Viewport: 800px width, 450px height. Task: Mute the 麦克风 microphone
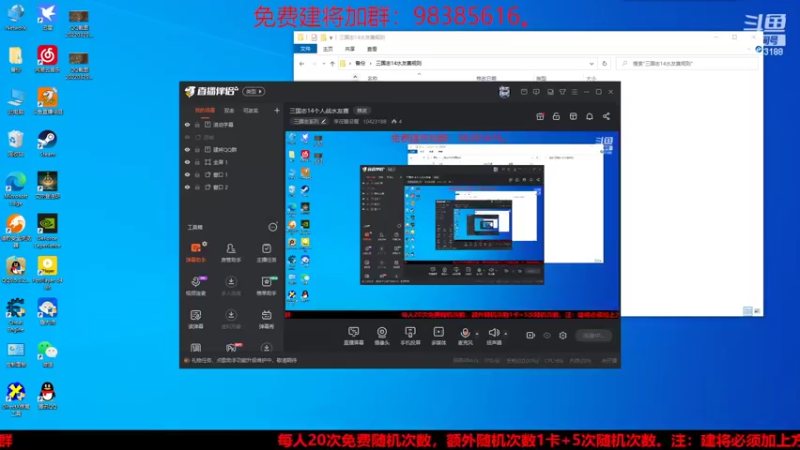(465, 336)
